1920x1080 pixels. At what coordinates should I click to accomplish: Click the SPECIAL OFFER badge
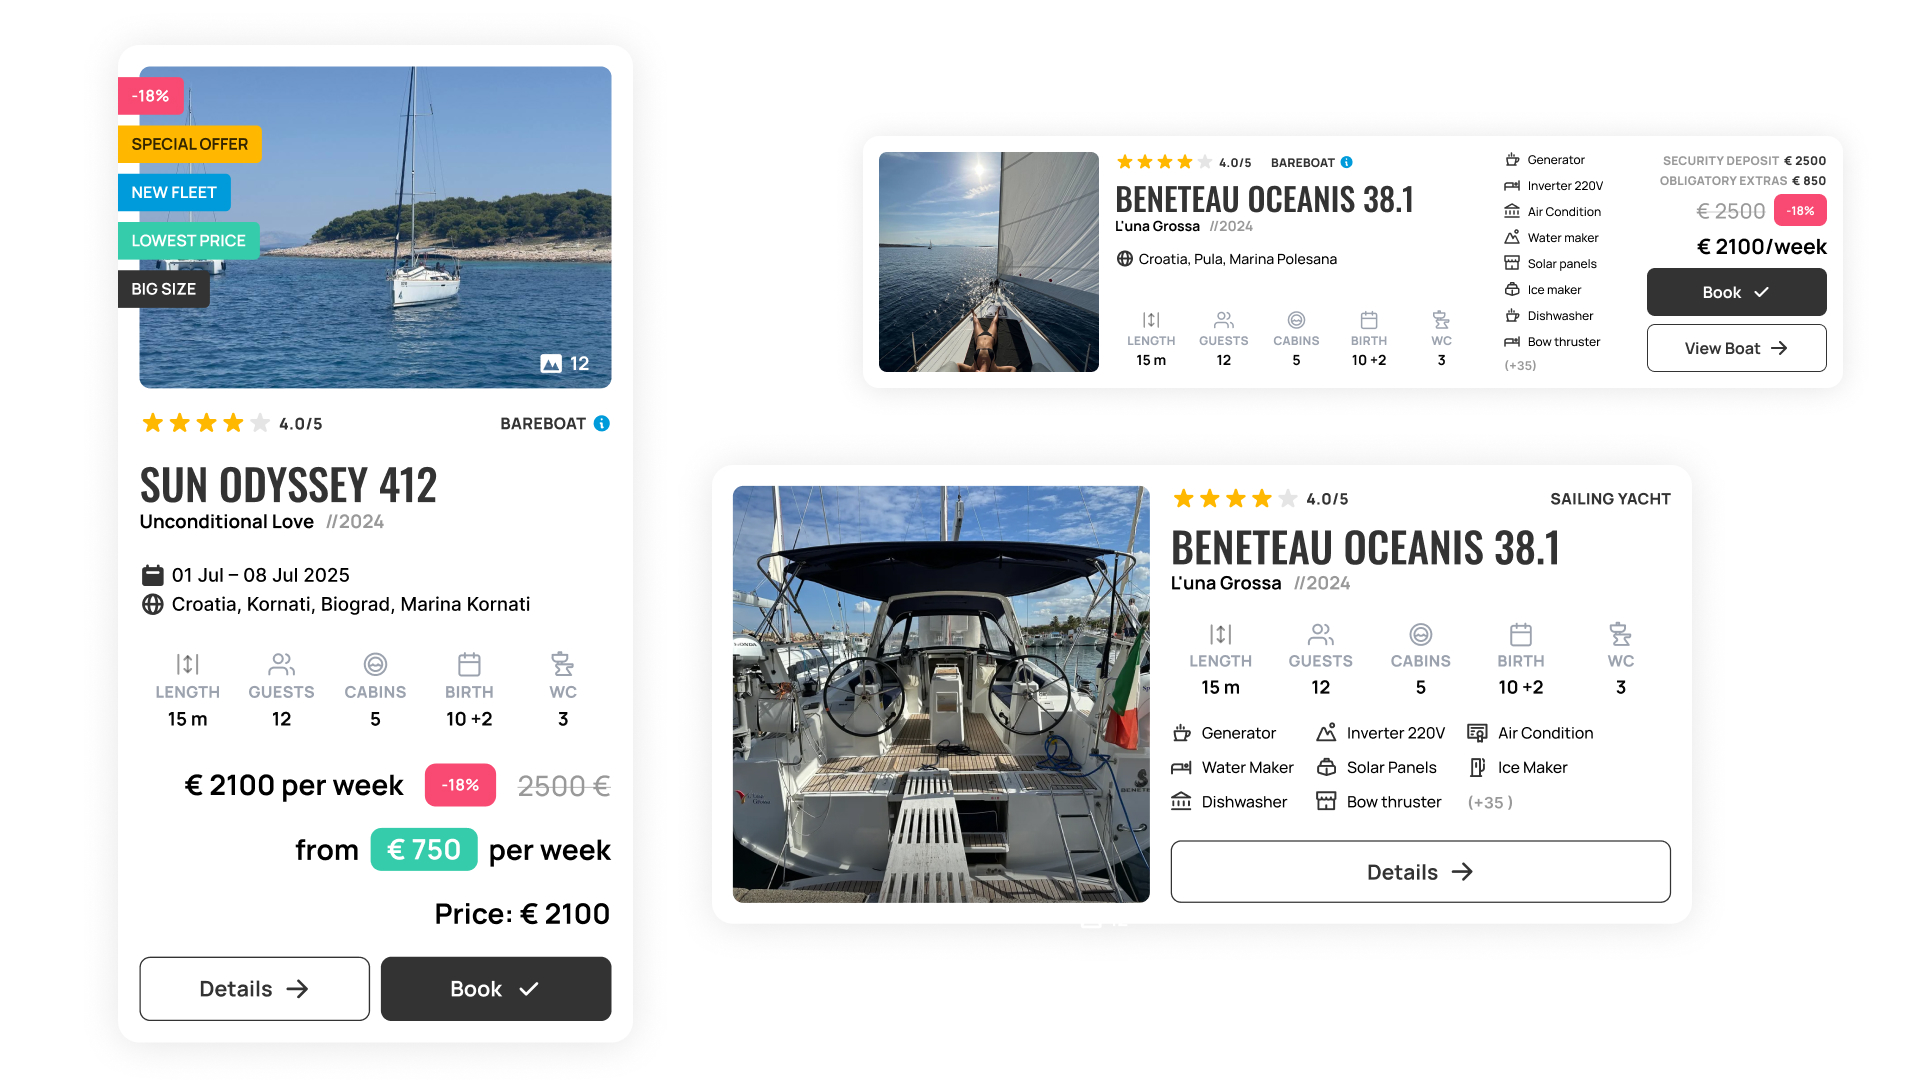pos(190,144)
